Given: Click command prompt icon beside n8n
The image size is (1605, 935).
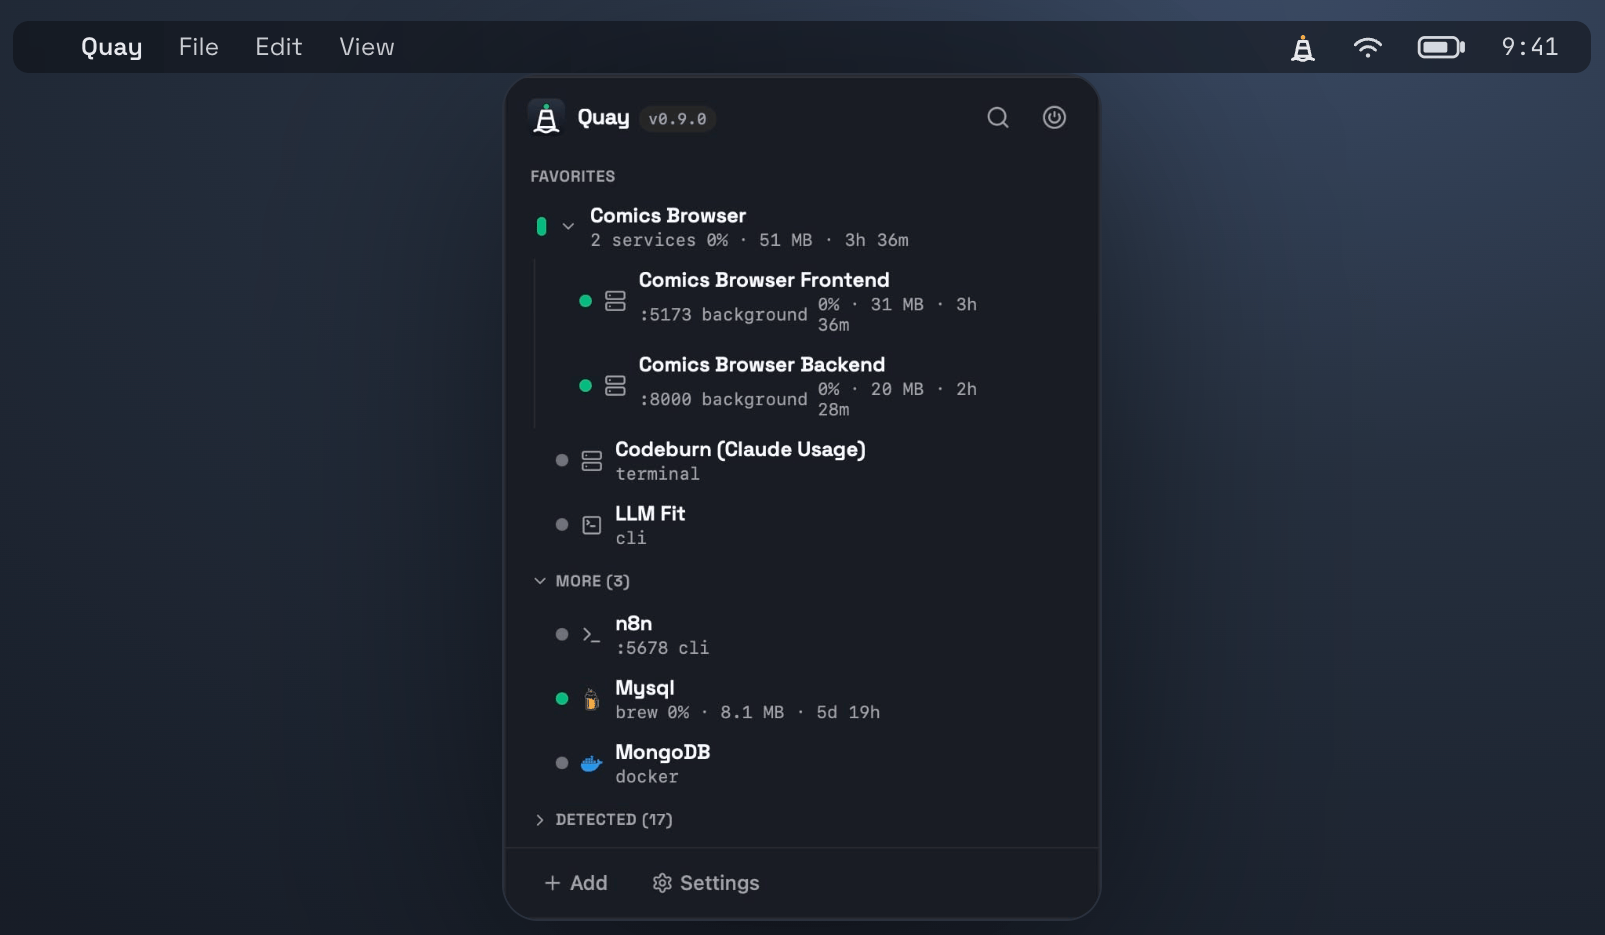Looking at the screenshot, I should [x=591, y=634].
